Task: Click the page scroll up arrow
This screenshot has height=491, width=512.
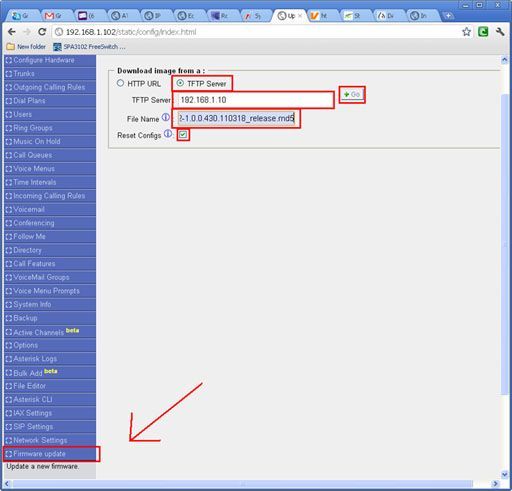Action: (x=504, y=60)
